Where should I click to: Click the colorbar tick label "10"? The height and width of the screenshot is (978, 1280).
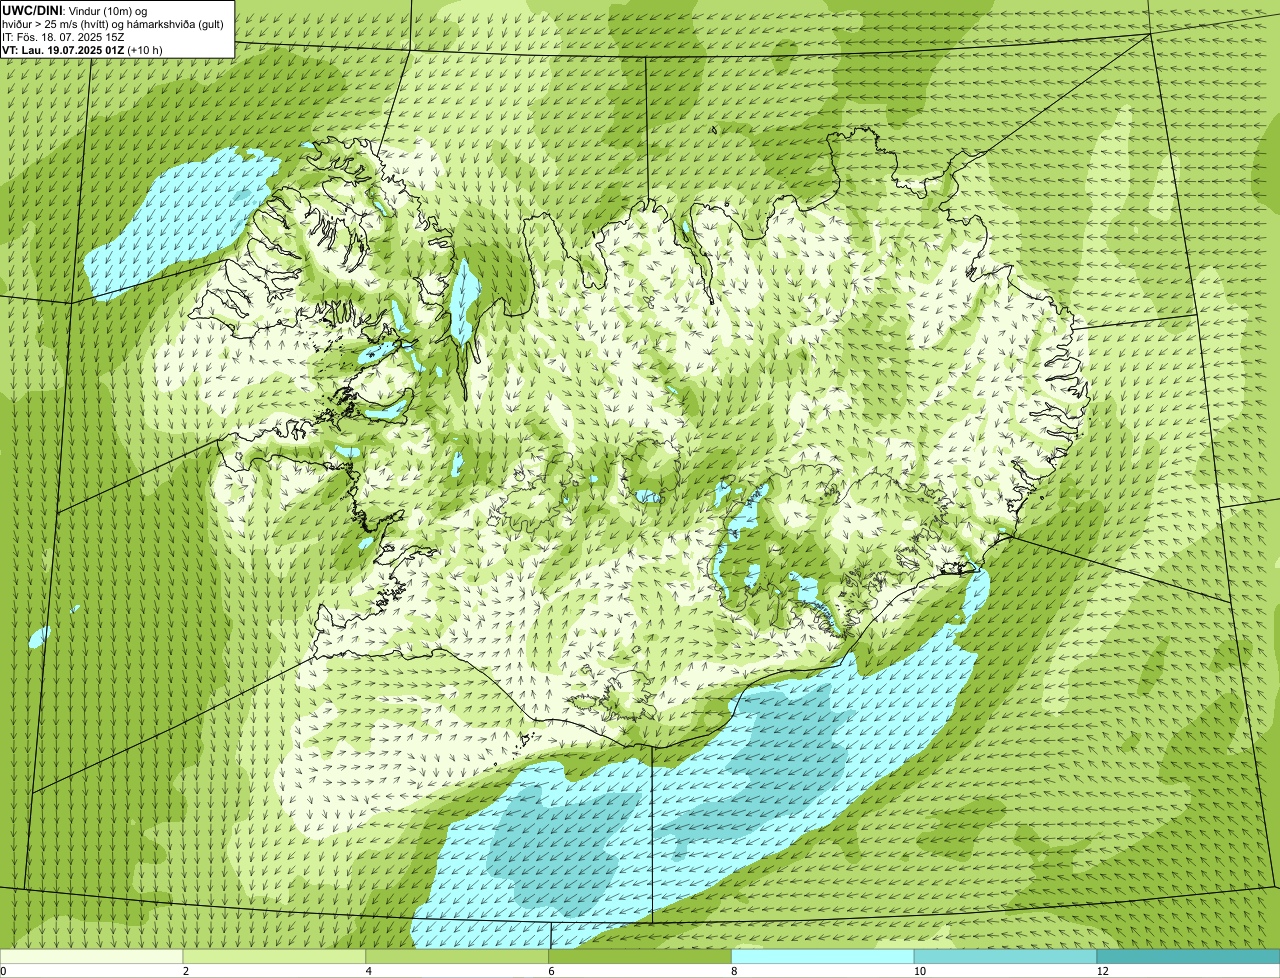click(x=919, y=971)
